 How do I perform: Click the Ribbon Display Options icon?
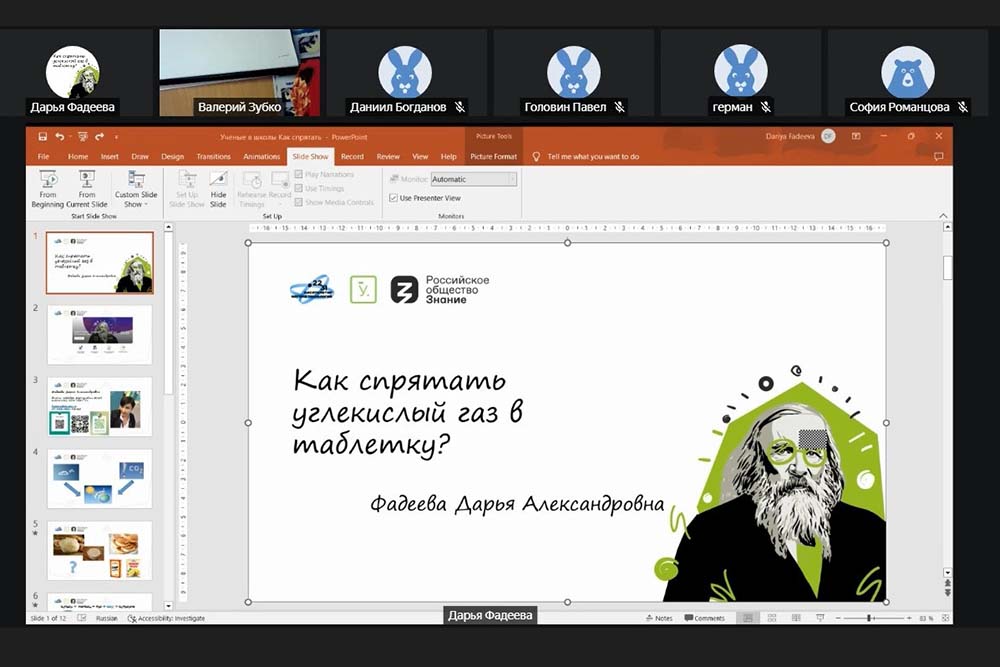pyautogui.click(x=856, y=136)
